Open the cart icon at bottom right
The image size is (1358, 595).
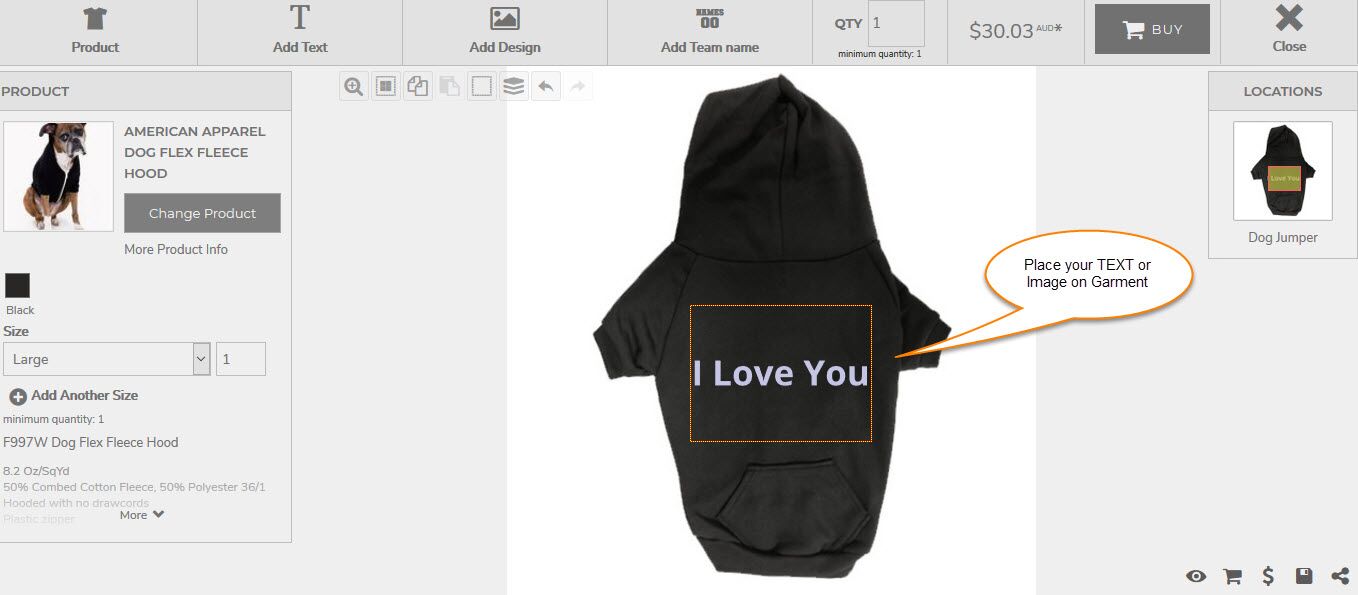[1232, 576]
